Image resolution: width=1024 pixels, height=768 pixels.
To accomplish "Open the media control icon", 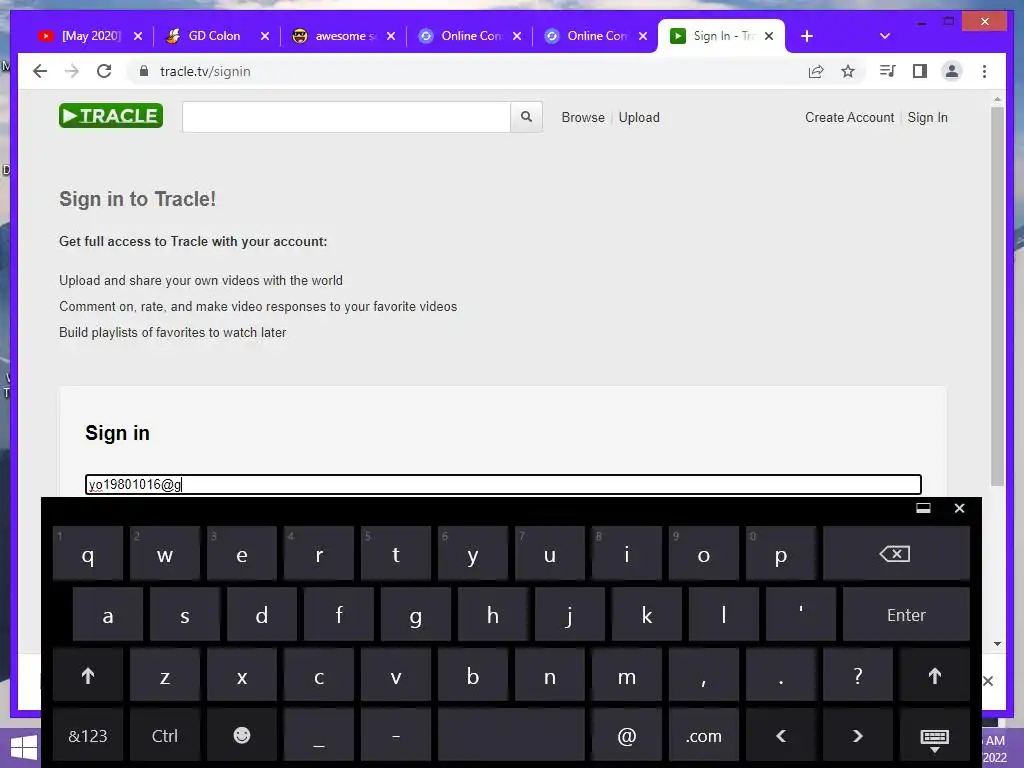I will click(x=887, y=71).
